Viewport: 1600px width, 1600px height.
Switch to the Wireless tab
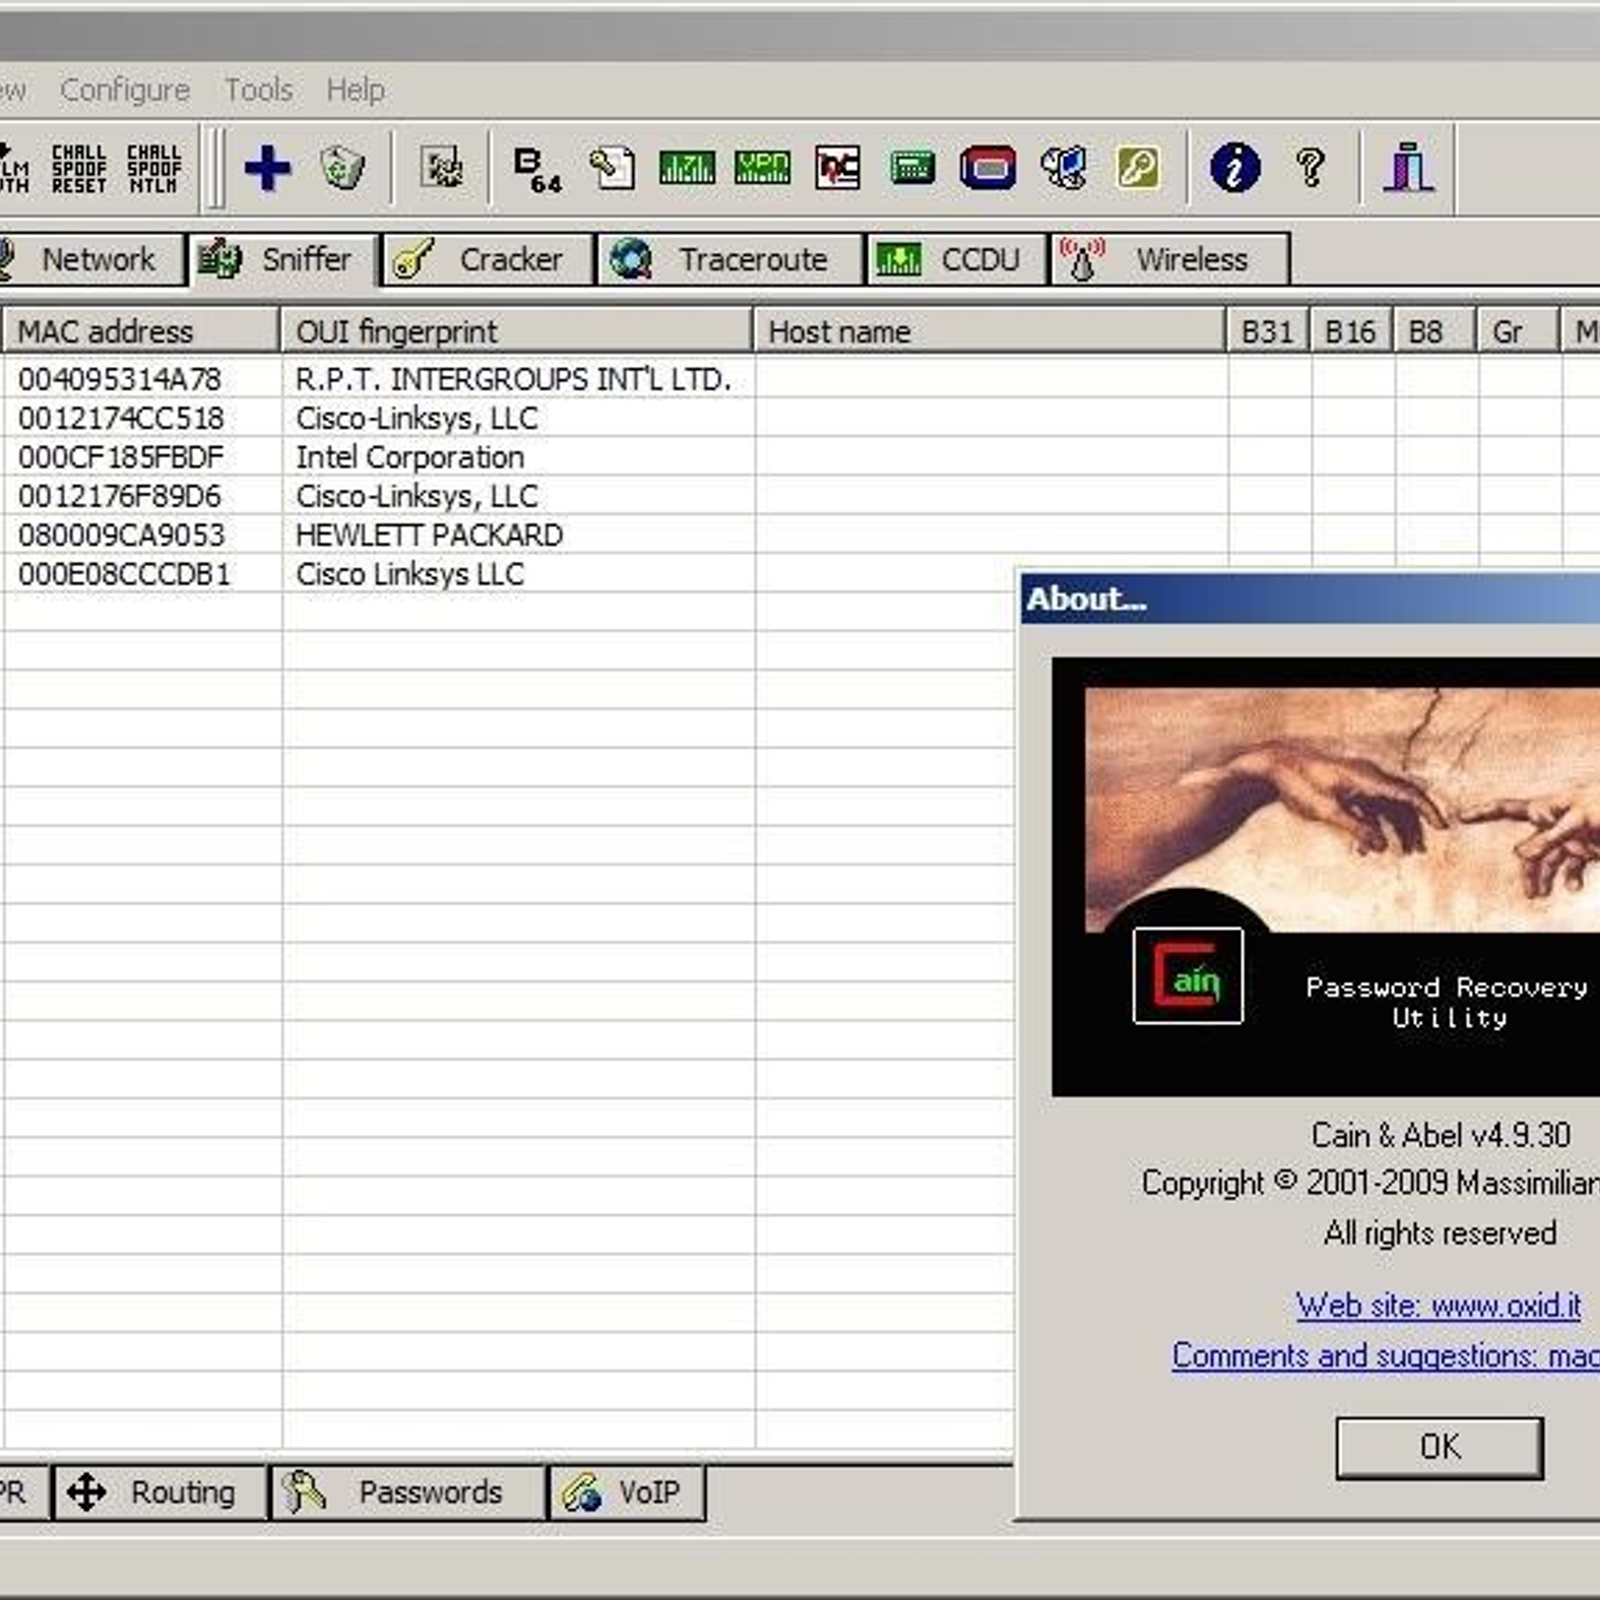1170,260
